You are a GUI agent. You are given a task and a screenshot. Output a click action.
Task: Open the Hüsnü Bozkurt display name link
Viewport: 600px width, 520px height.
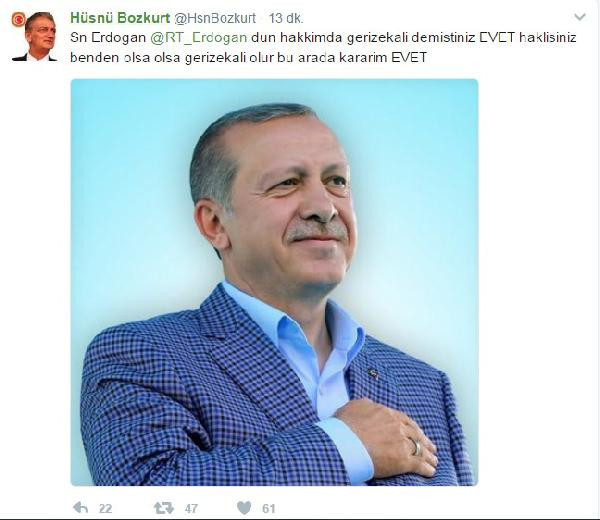[x=120, y=18]
